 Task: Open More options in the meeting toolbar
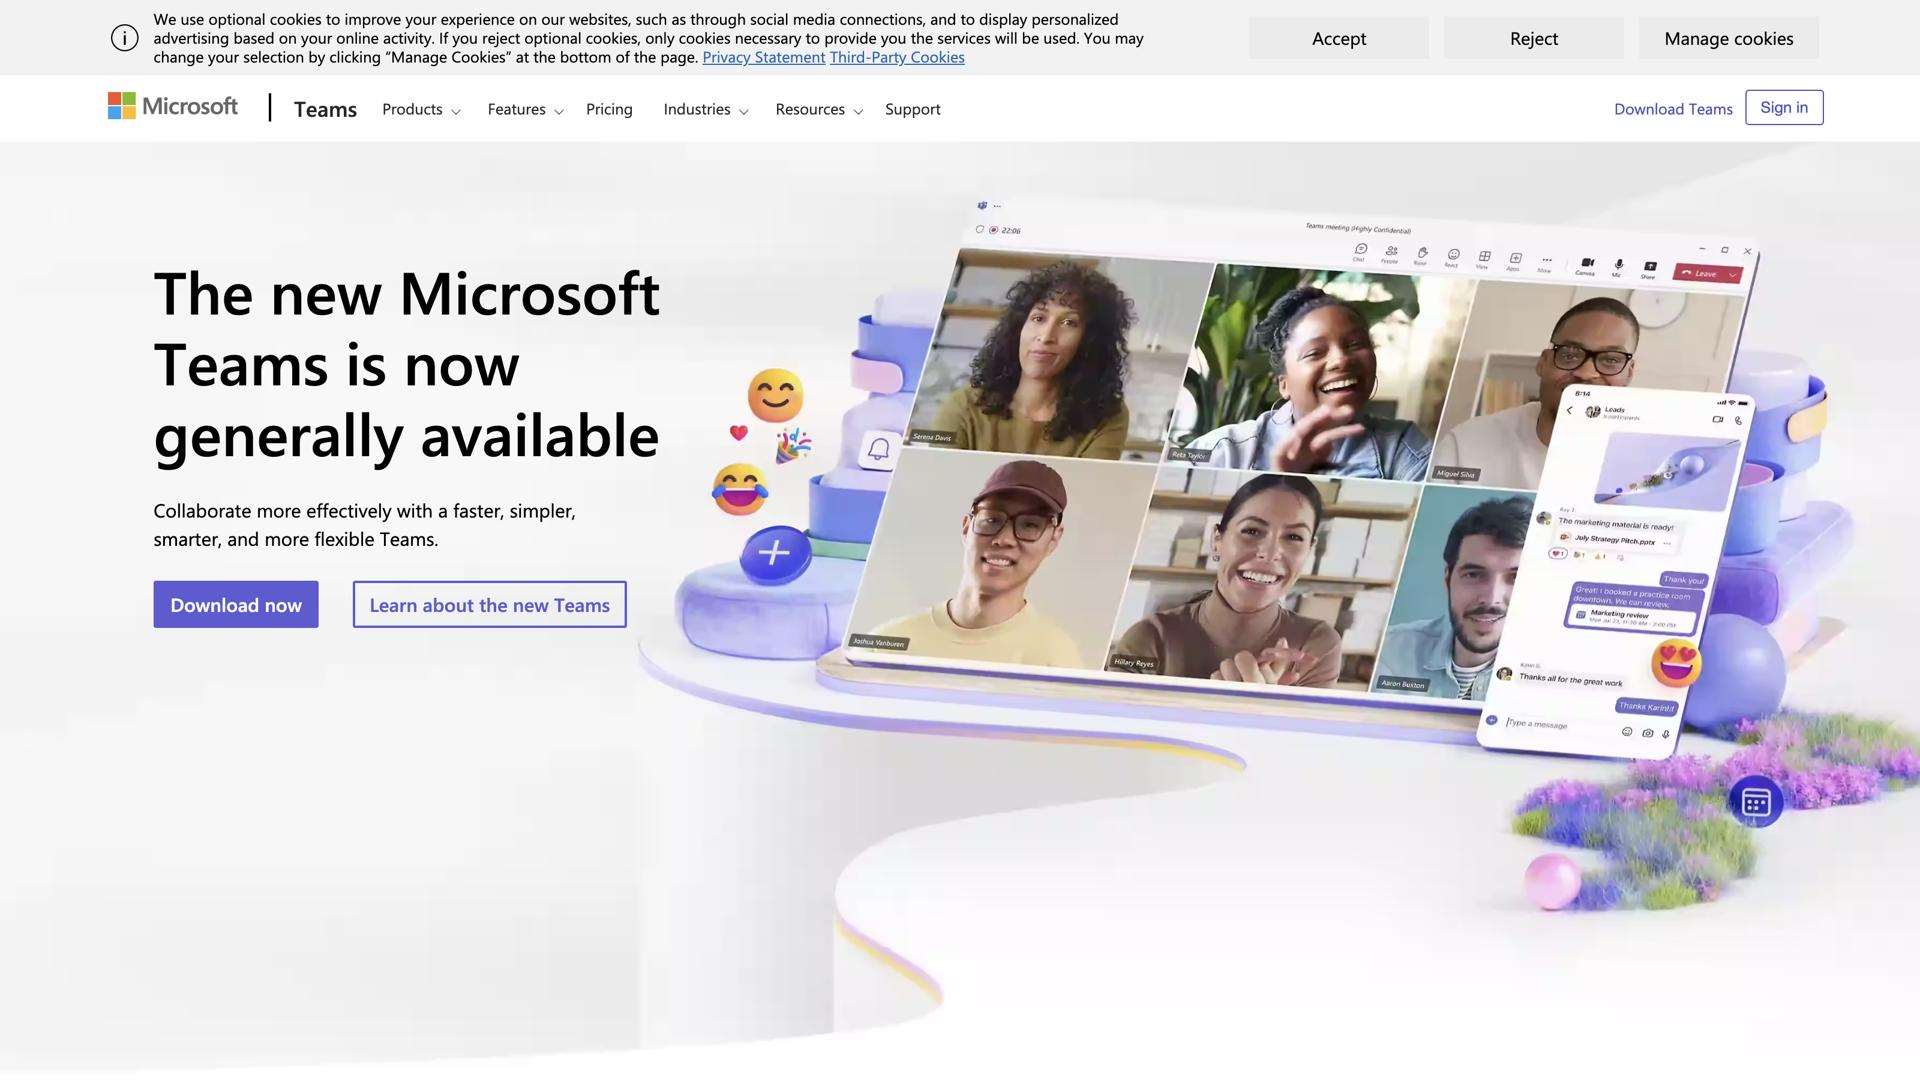pyautogui.click(x=1547, y=260)
